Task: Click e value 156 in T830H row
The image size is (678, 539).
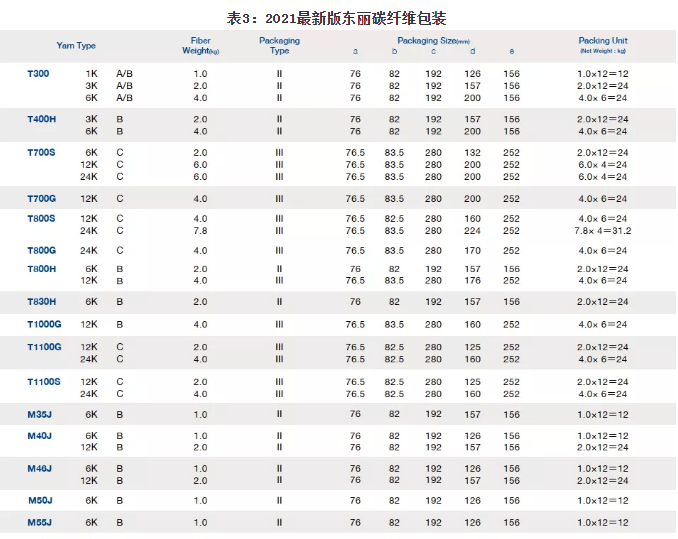Action: pos(512,302)
